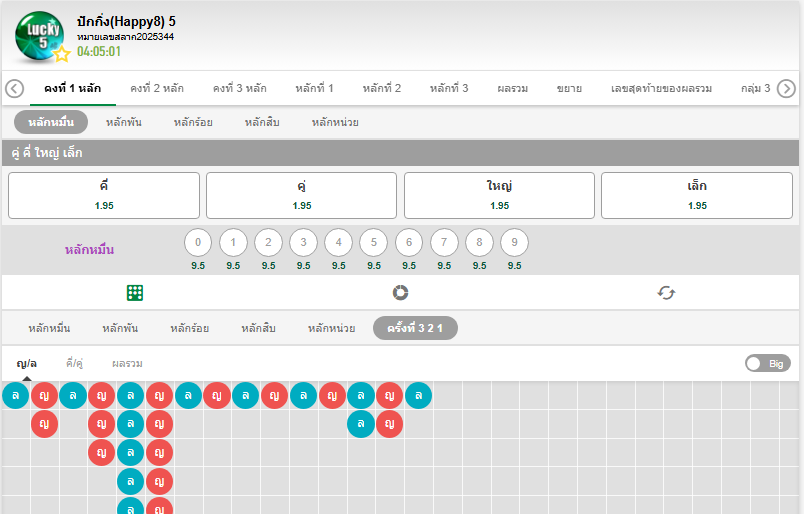Open the ผลรวม top tab
The image size is (804, 514).
(x=512, y=88)
